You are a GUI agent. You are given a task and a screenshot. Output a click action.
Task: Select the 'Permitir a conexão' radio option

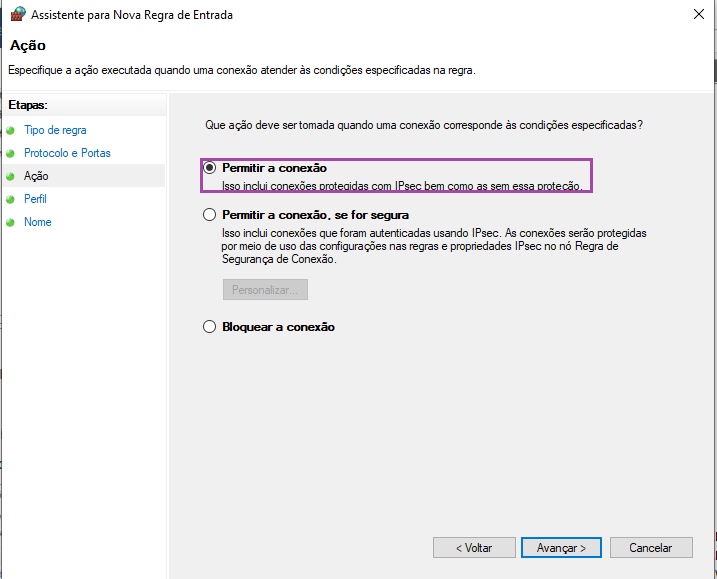[209, 168]
